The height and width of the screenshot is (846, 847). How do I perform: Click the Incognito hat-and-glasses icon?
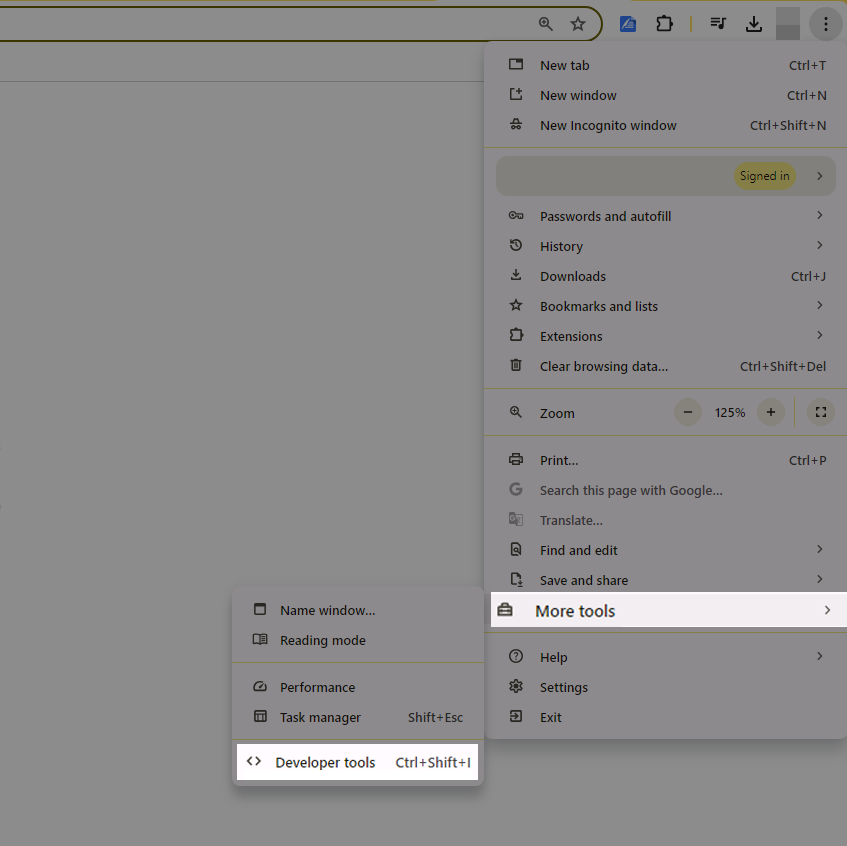point(516,124)
